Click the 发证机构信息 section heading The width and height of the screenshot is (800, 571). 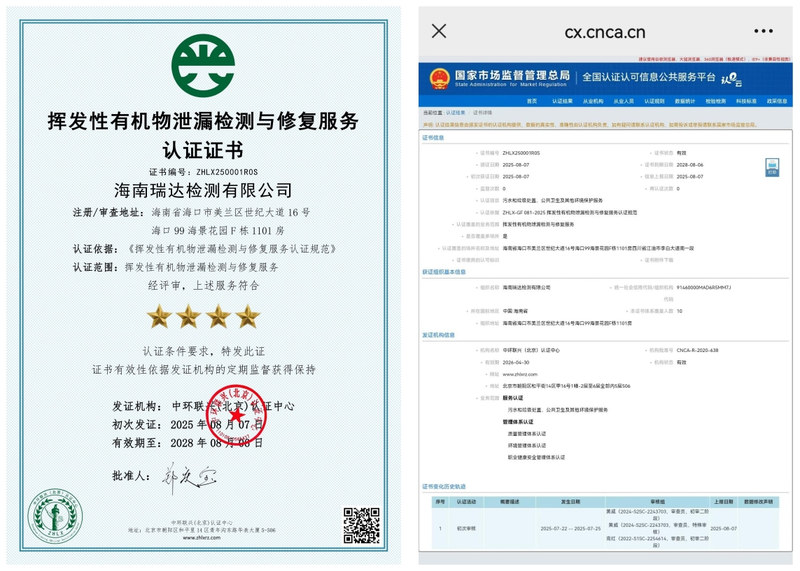[x=438, y=335]
